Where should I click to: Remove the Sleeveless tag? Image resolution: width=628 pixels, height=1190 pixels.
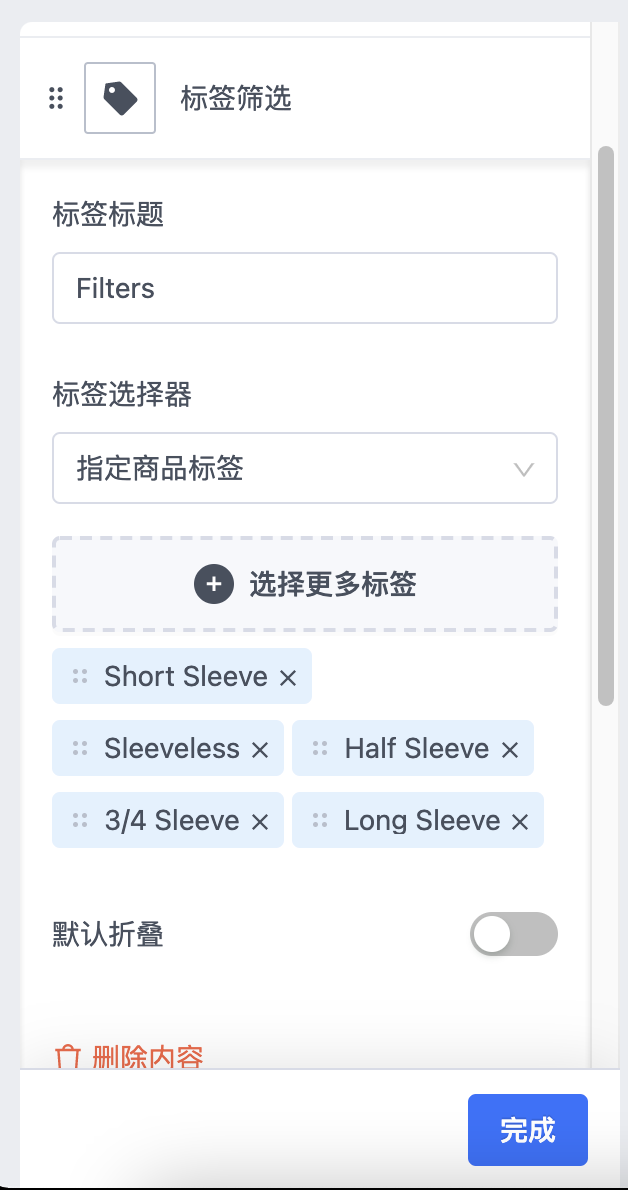pyautogui.click(x=260, y=750)
